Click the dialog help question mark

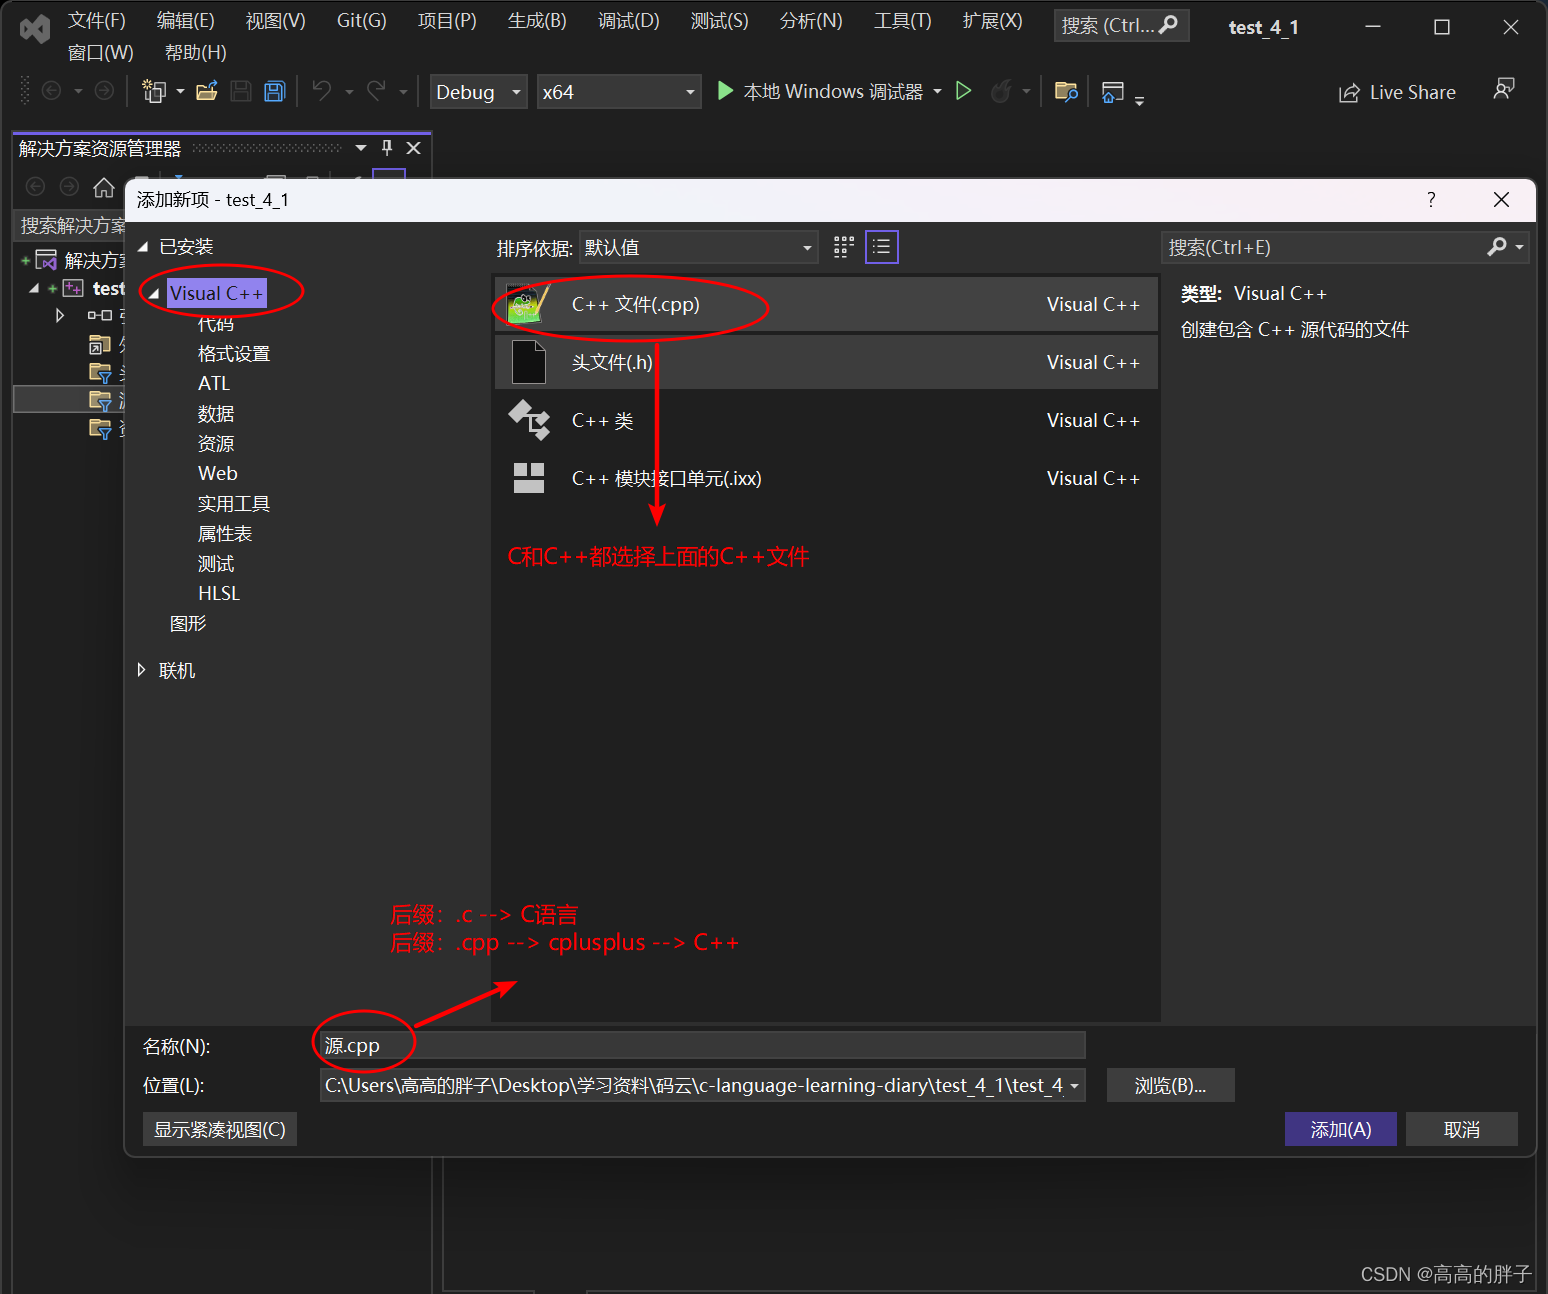(1431, 199)
